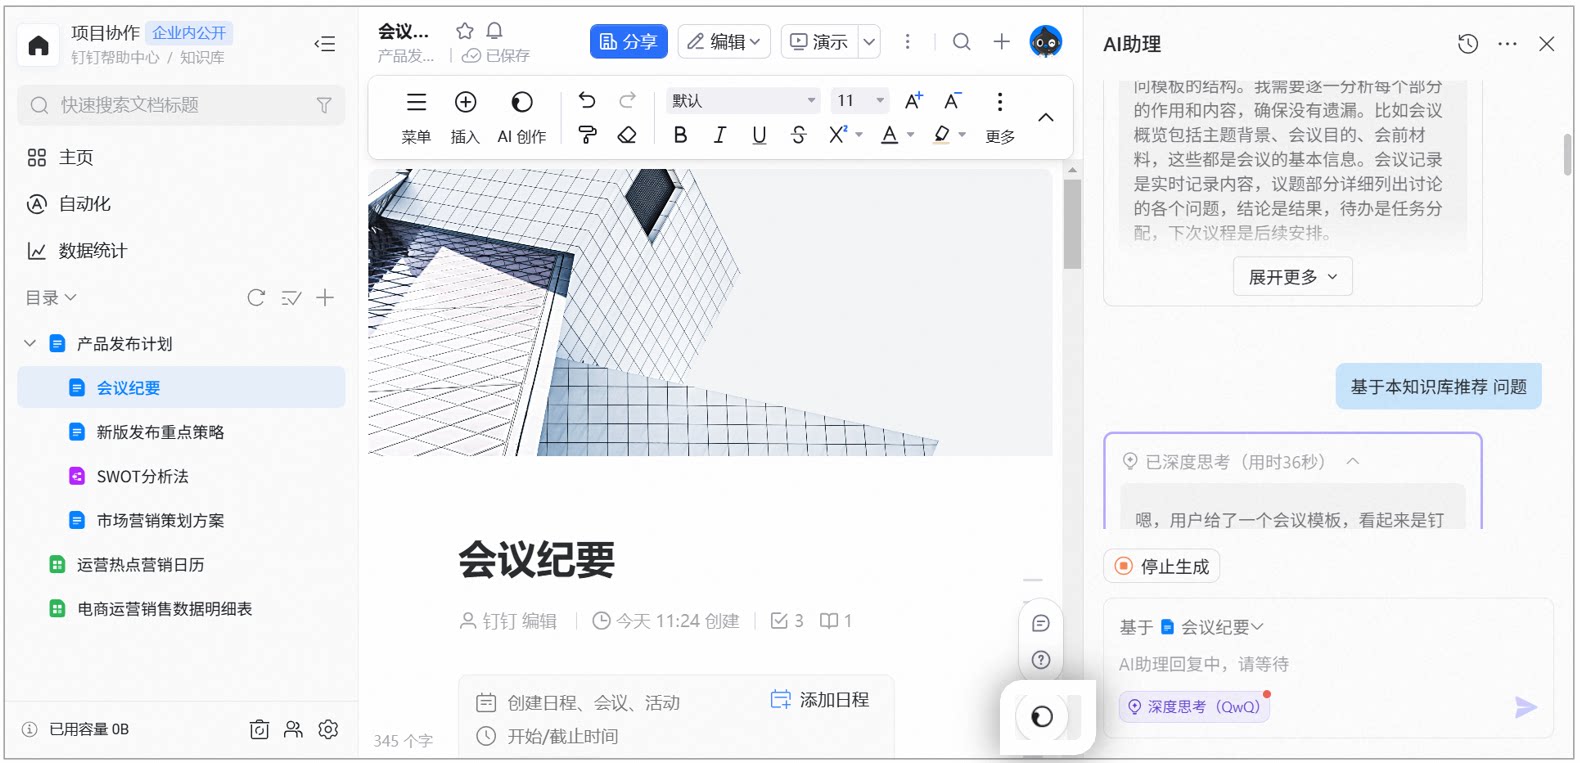This screenshot has height=763, width=1580.
Task: Collapse the 产品发布计划 tree node
Action: (30, 344)
